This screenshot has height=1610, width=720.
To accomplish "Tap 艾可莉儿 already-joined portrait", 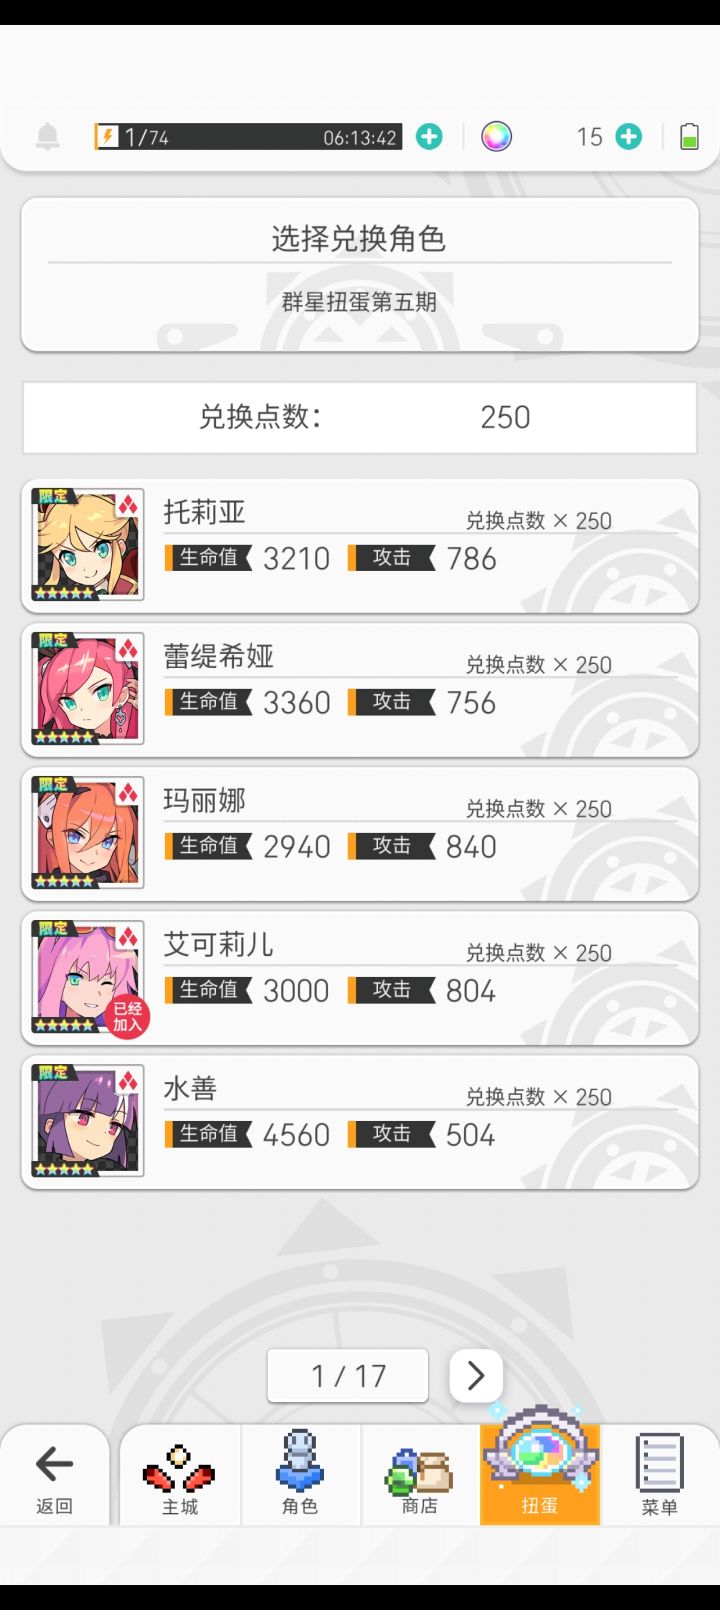I will (x=88, y=977).
